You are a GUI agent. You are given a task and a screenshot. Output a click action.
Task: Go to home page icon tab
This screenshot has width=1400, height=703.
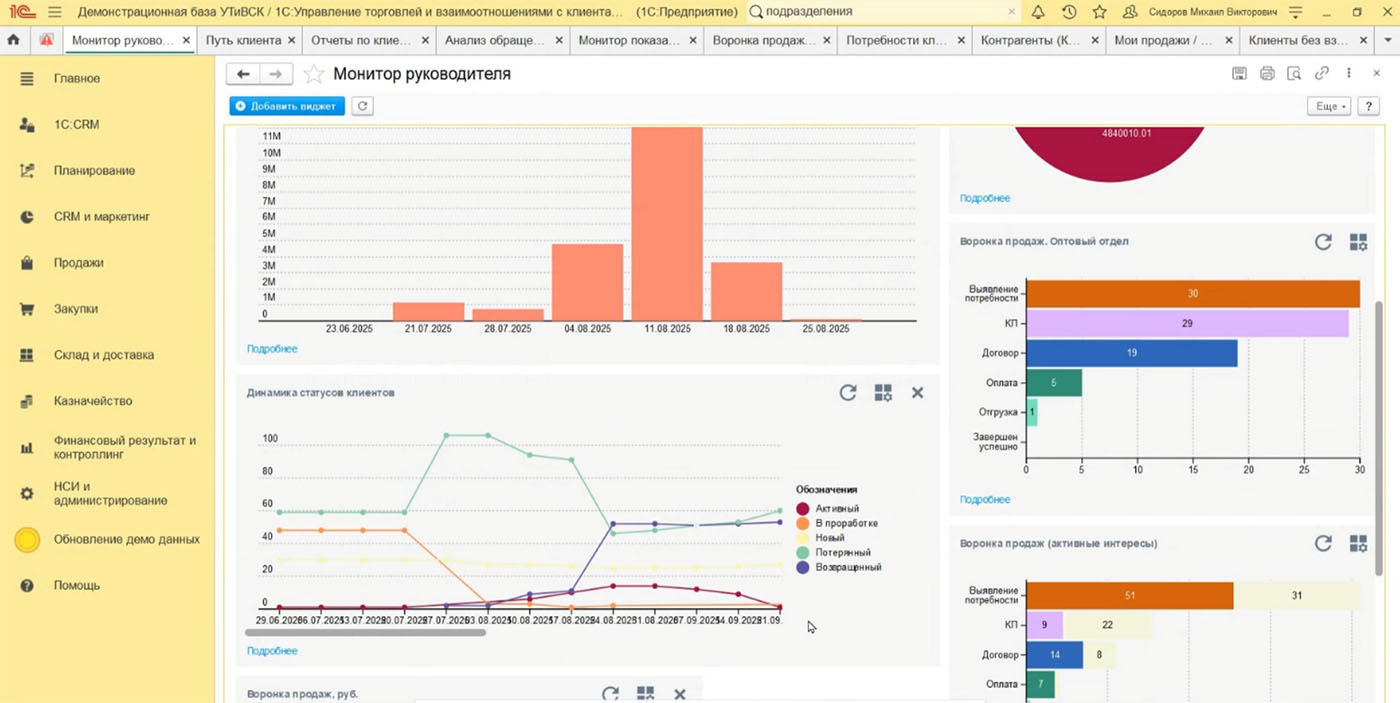tap(14, 40)
